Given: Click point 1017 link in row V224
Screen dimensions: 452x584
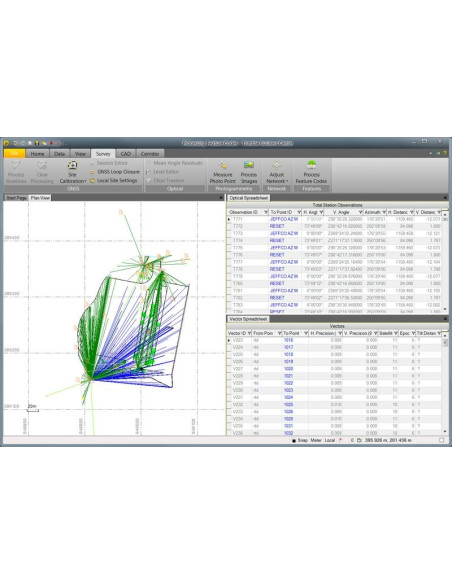Looking at the screenshot, I should [288, 347].
